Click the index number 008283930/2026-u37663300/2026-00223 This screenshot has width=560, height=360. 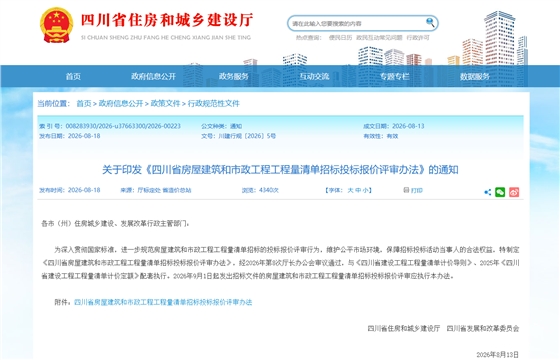tap(123, 126)
